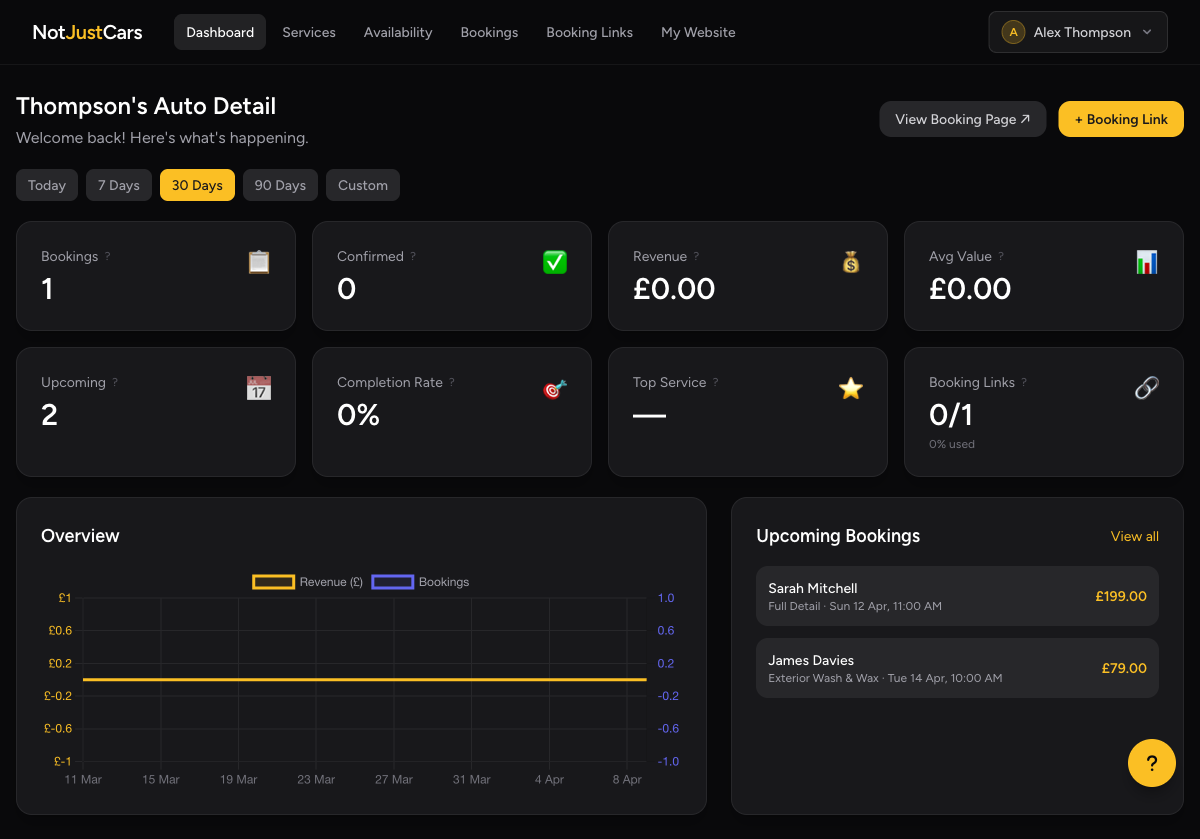This screenshot has height=839, width=1200.
Task: Click the green checkmark icon on Confirmed card
Action: coord(555,262)
